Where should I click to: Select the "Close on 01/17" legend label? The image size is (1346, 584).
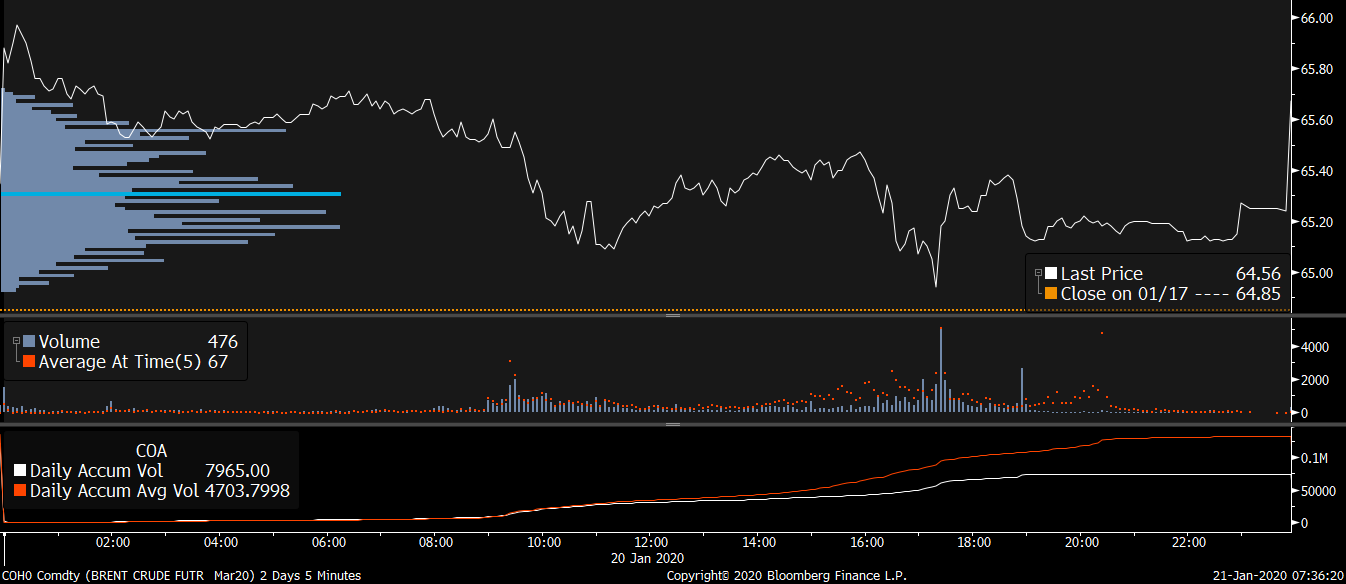[1124, 294]
